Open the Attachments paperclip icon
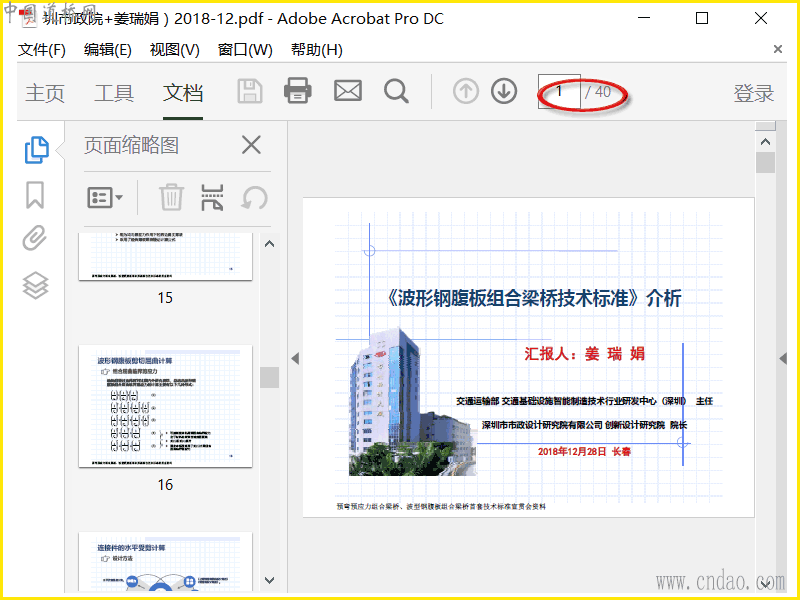Screen dimensions: 800x600 click(35, 238)
